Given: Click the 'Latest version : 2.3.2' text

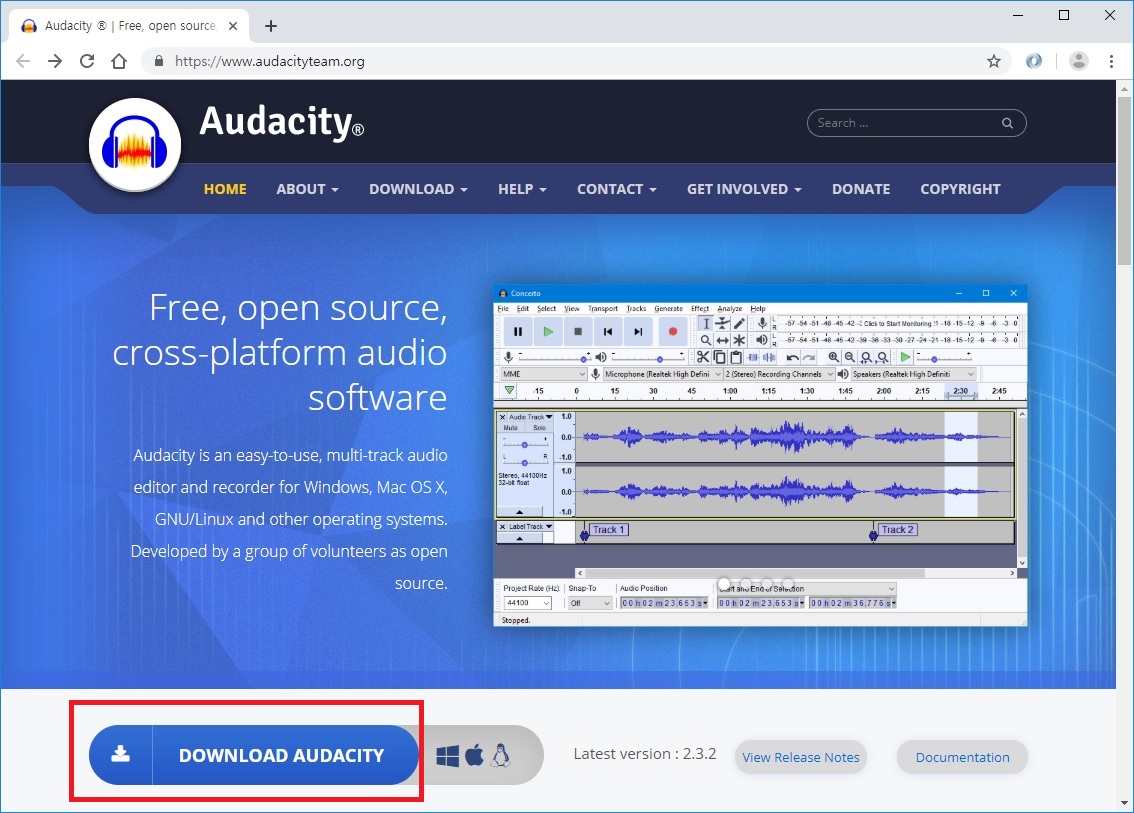Looking at the screenshot, I should (x=645, y=754).
